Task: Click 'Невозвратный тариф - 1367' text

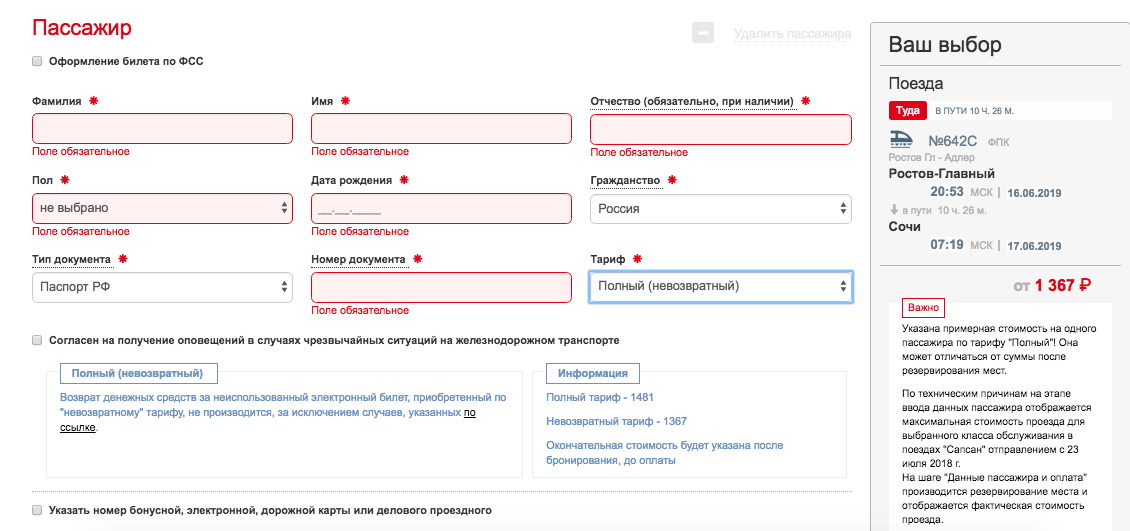Action: coord(616,421)
